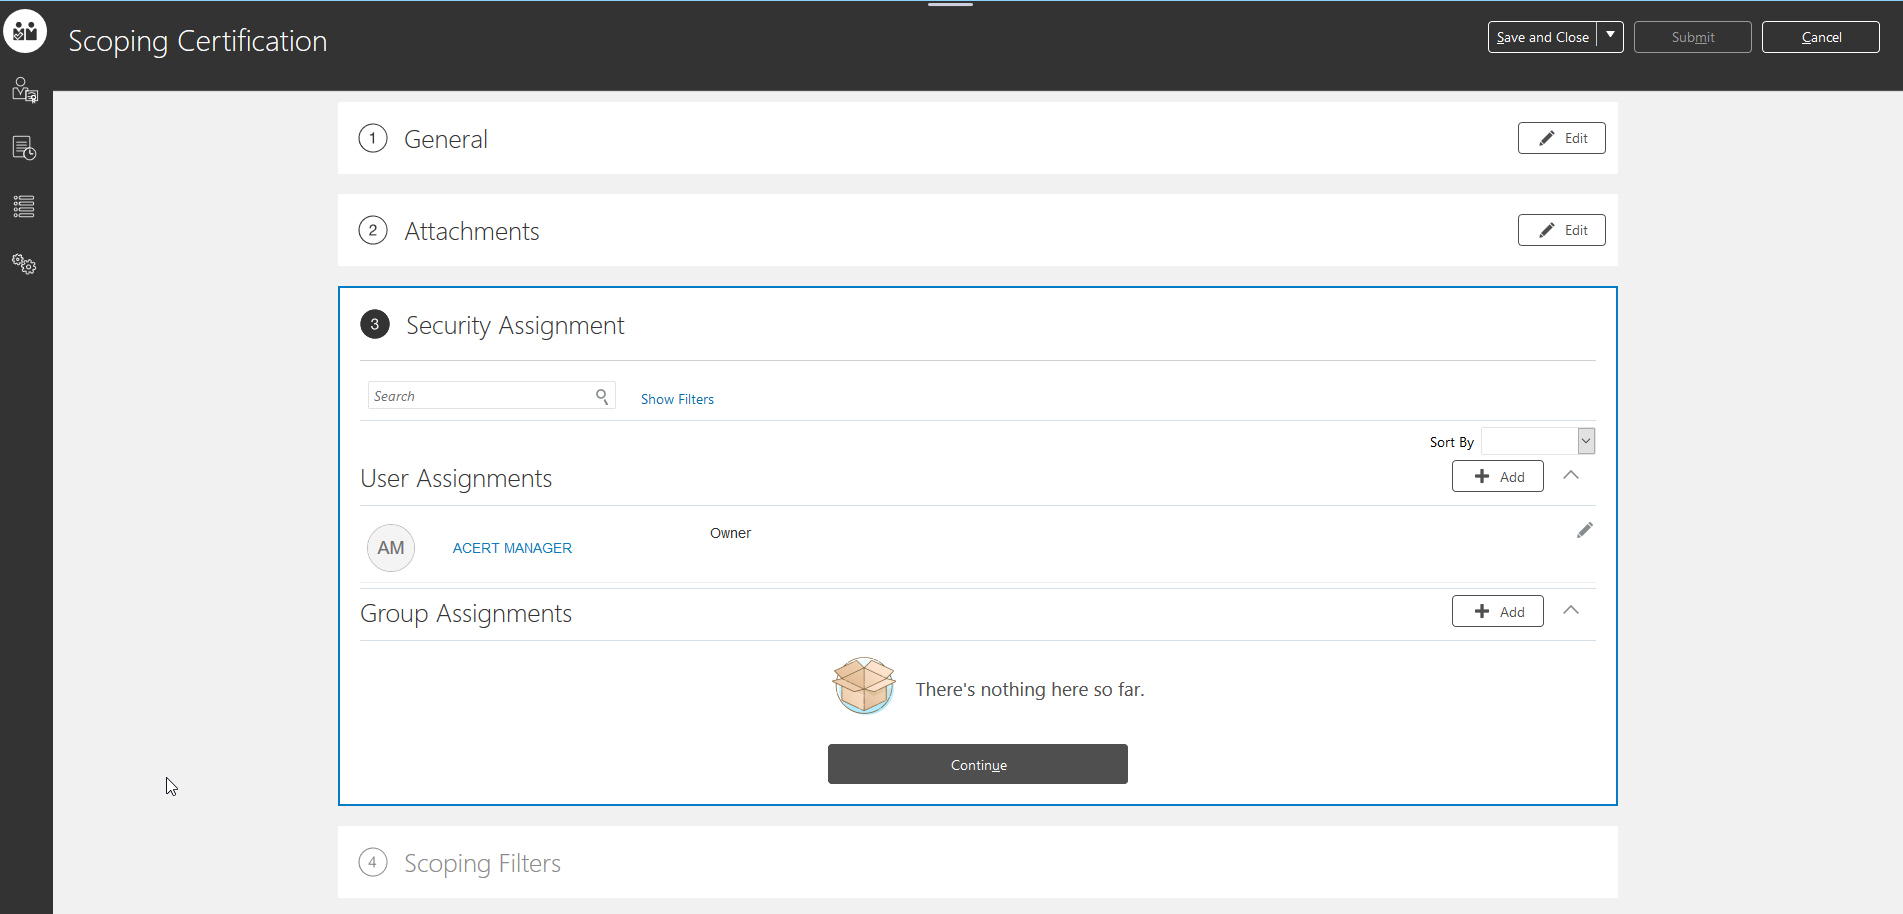Add a new user assignment
The height and width of the screenshot is (914, 1903).
[x=1497, y=476]
